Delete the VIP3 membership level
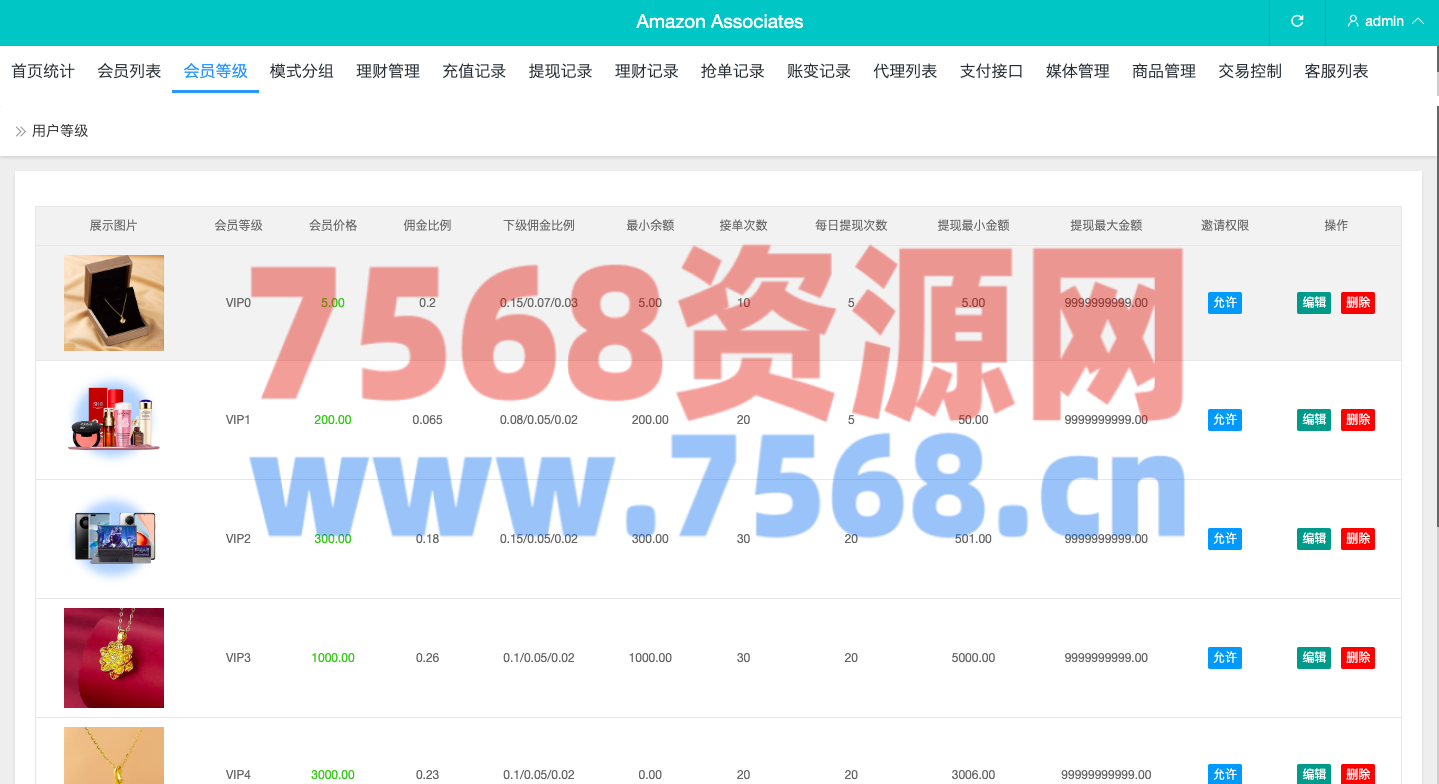1439x784 pixels. pos(1357,658)
